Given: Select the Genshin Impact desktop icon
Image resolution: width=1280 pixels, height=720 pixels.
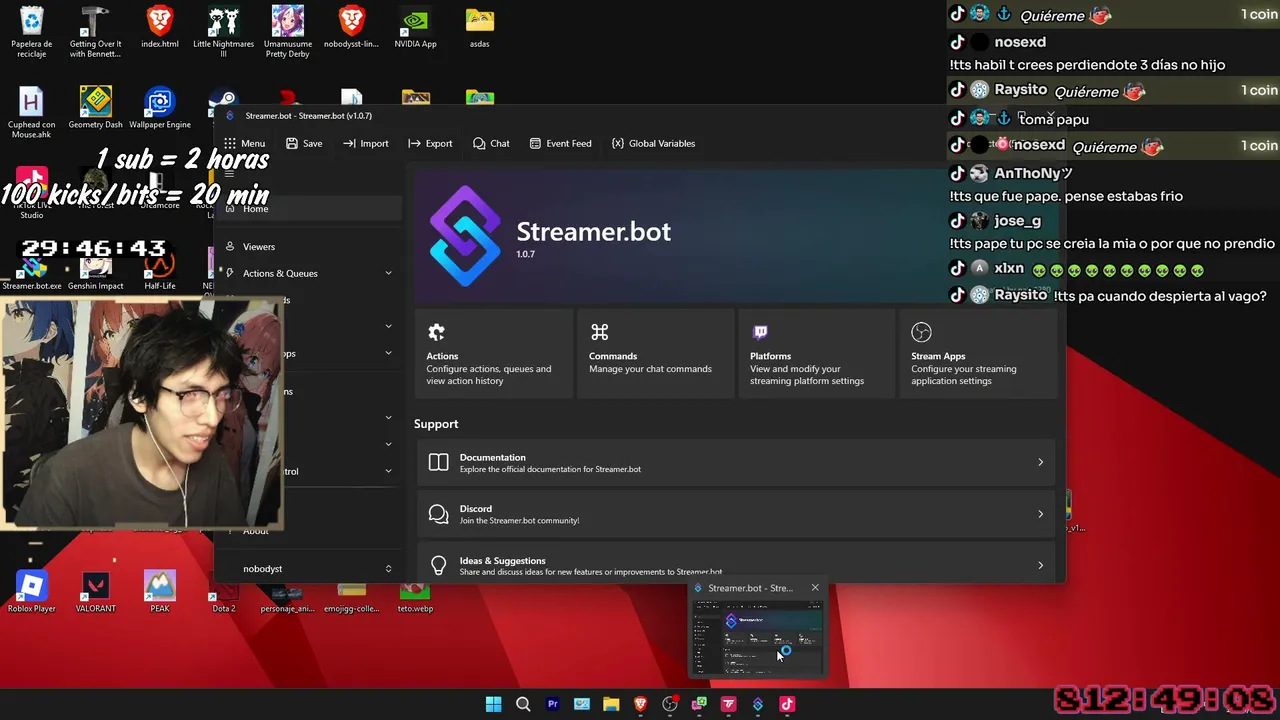Looking at the screenshot, I should 96,272.
